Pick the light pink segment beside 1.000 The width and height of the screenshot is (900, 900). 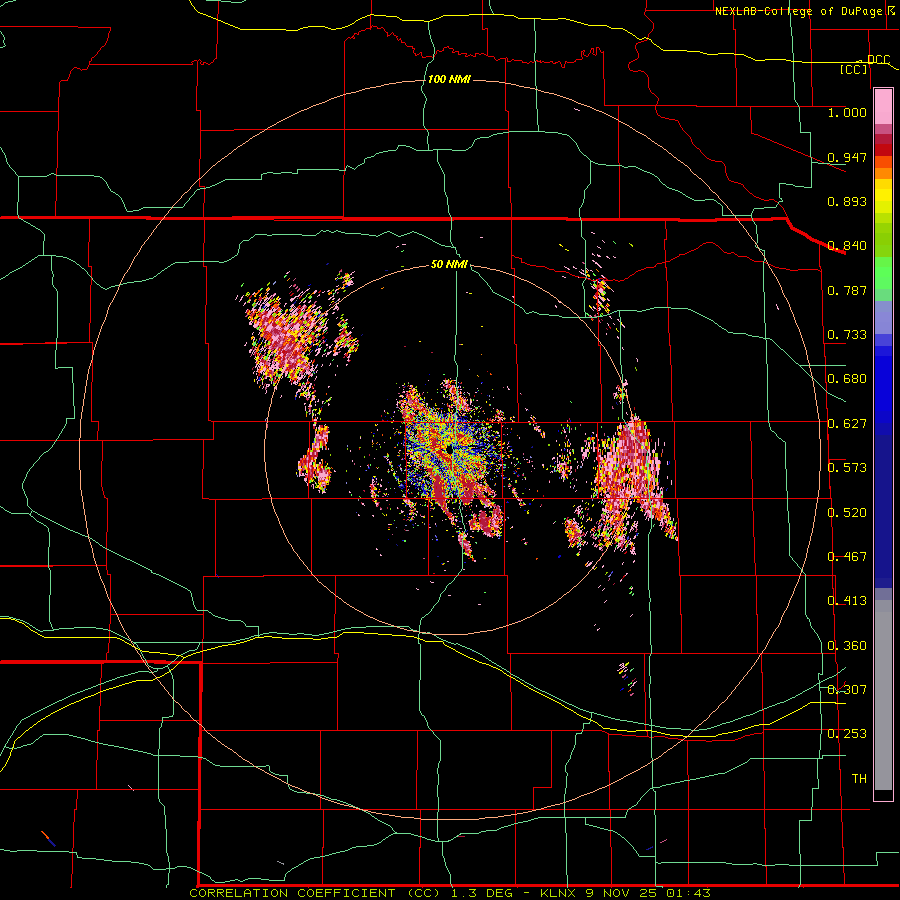[883, 107]
